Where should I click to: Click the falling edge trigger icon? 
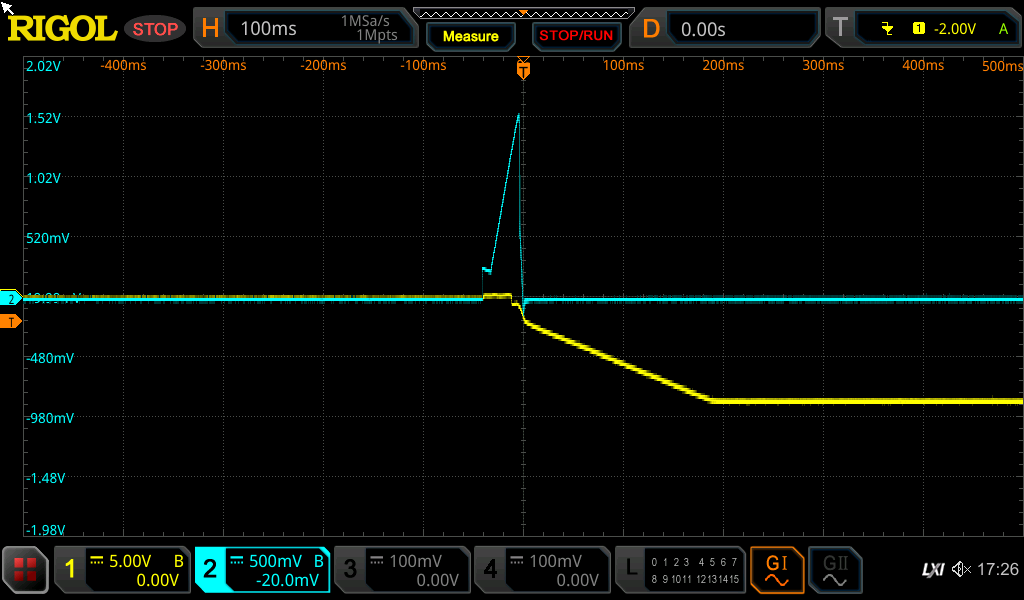[887, 29]
